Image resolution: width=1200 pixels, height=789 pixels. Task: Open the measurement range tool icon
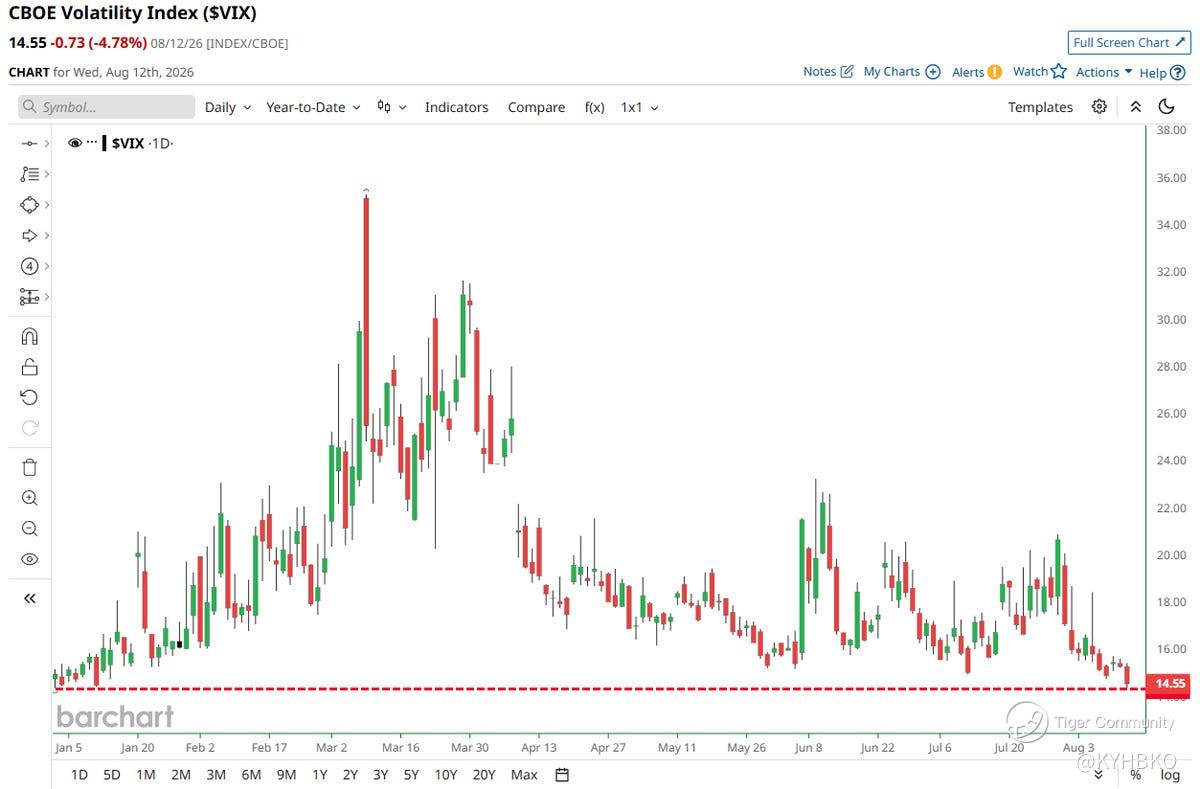[29, 297]
